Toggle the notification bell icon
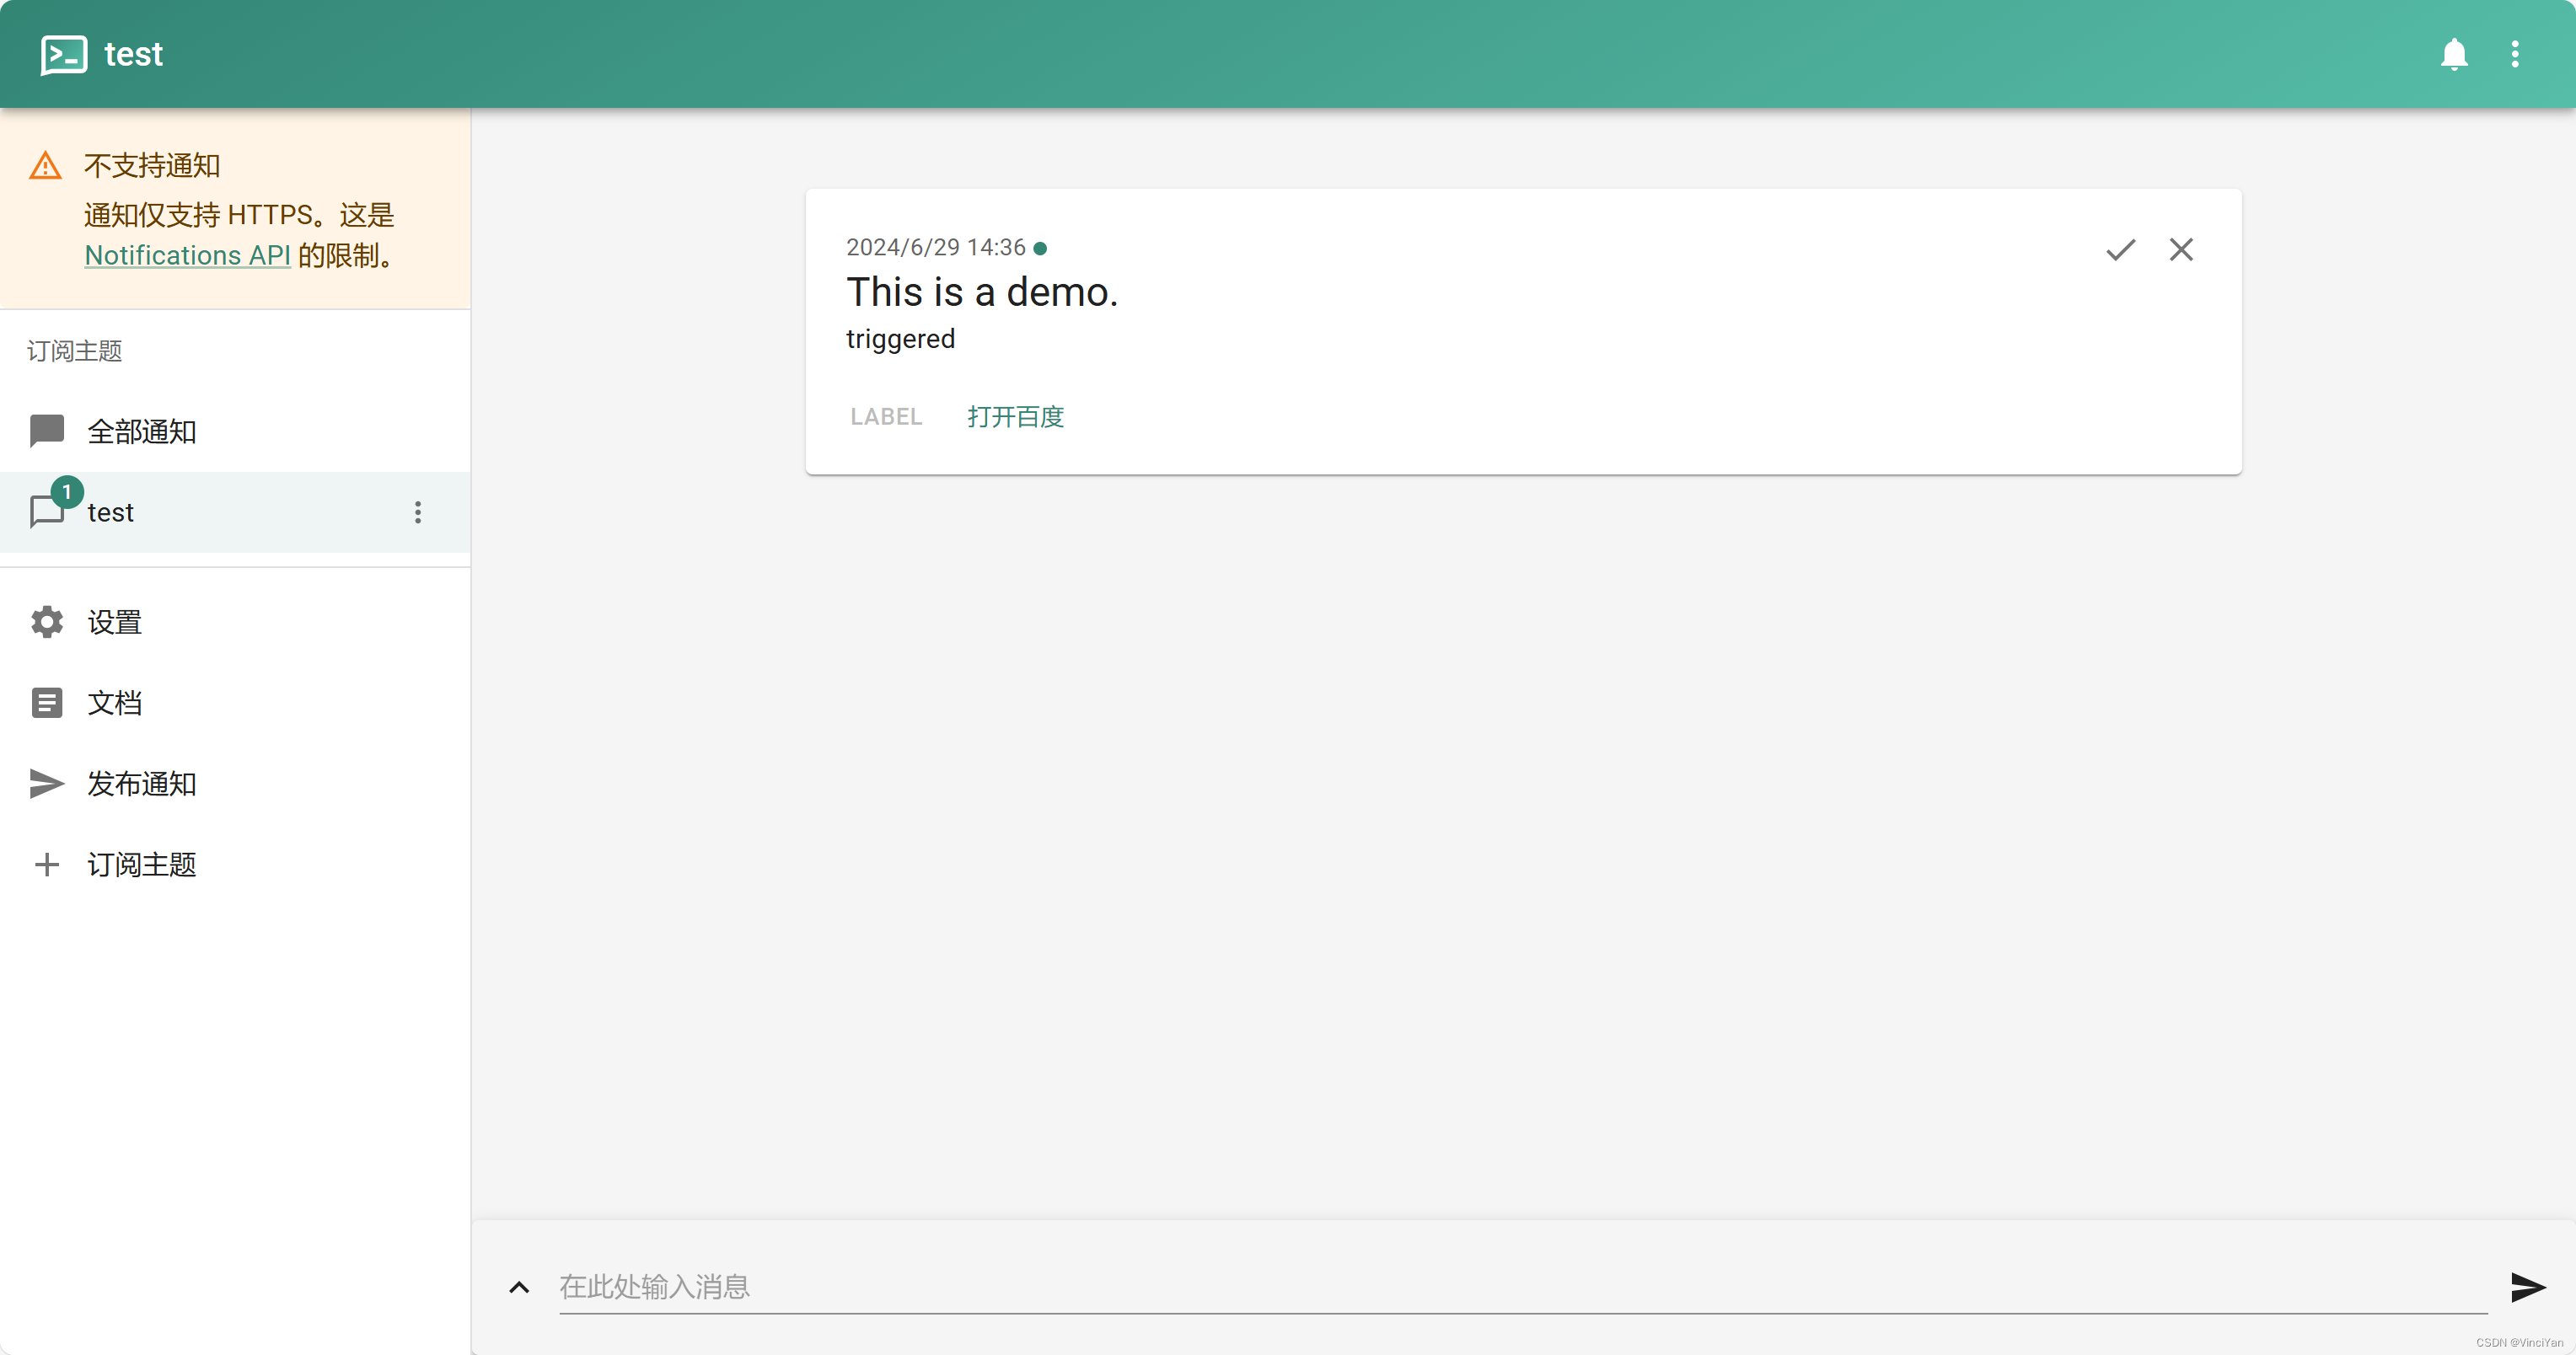Image resolution: width=2576 pixels, height=1355 pixels. 2453,54
